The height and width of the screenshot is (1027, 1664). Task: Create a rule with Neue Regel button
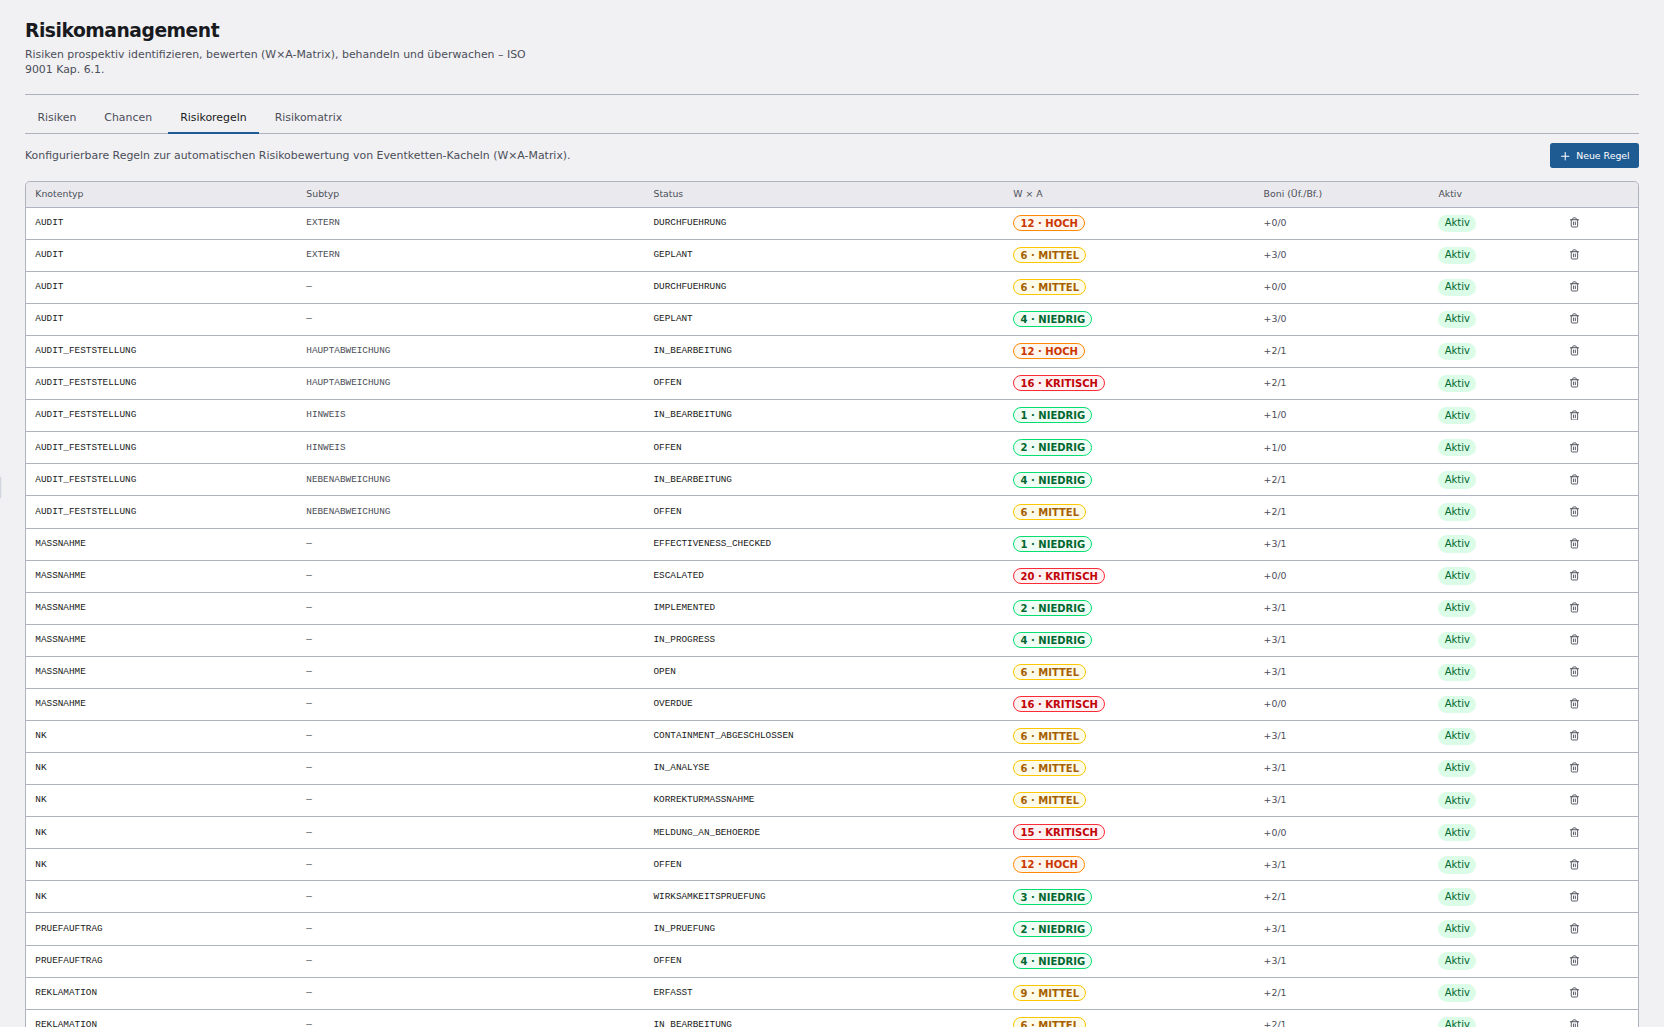click(x=1594, y=156)
